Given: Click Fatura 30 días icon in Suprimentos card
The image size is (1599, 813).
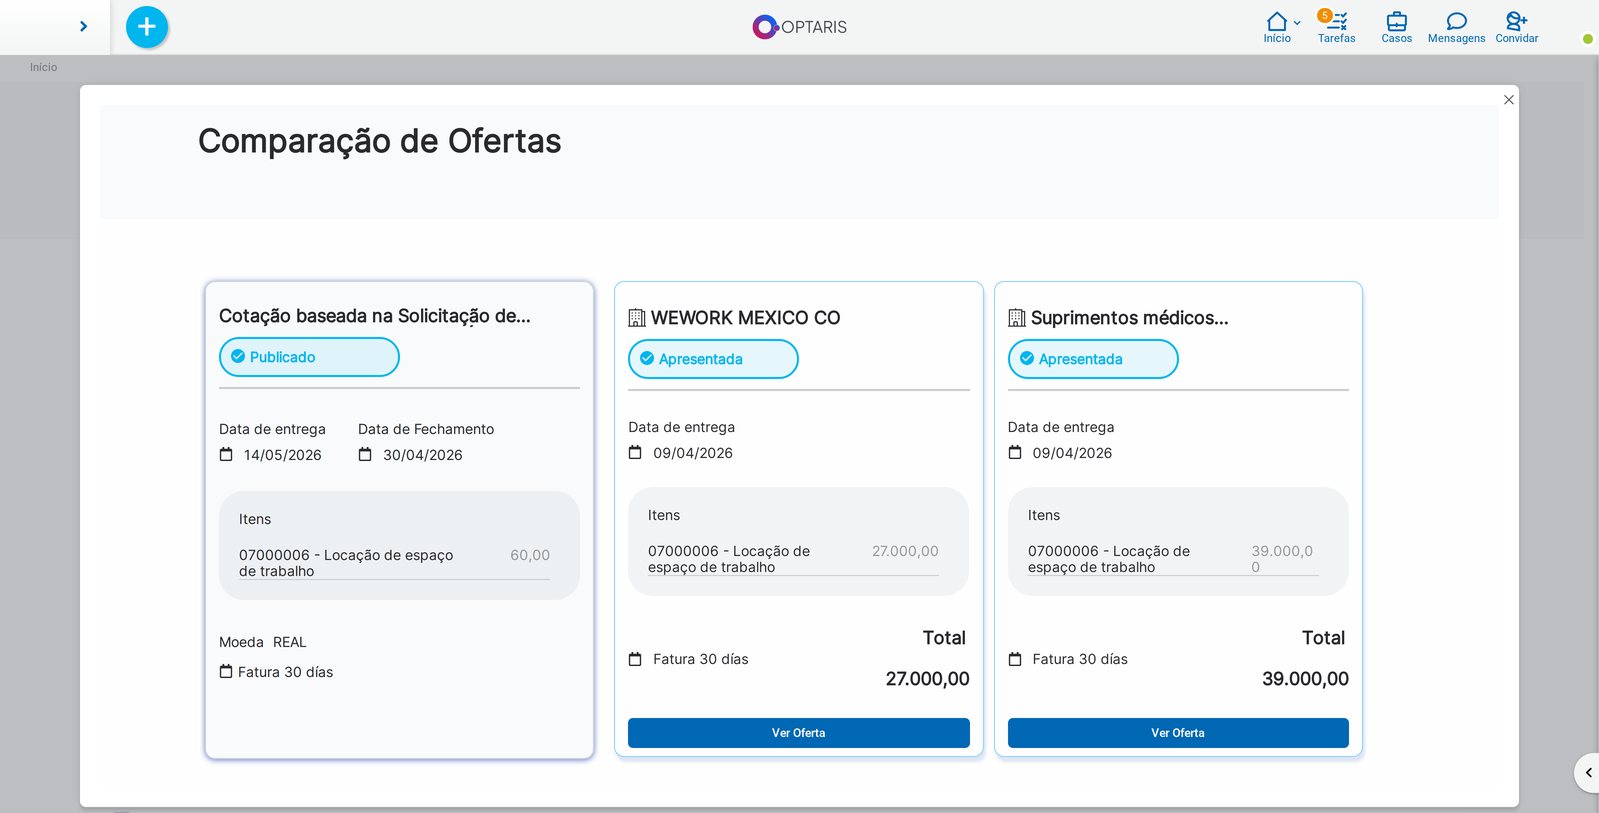Looking at the screenshot, I should coord(1015,659).
